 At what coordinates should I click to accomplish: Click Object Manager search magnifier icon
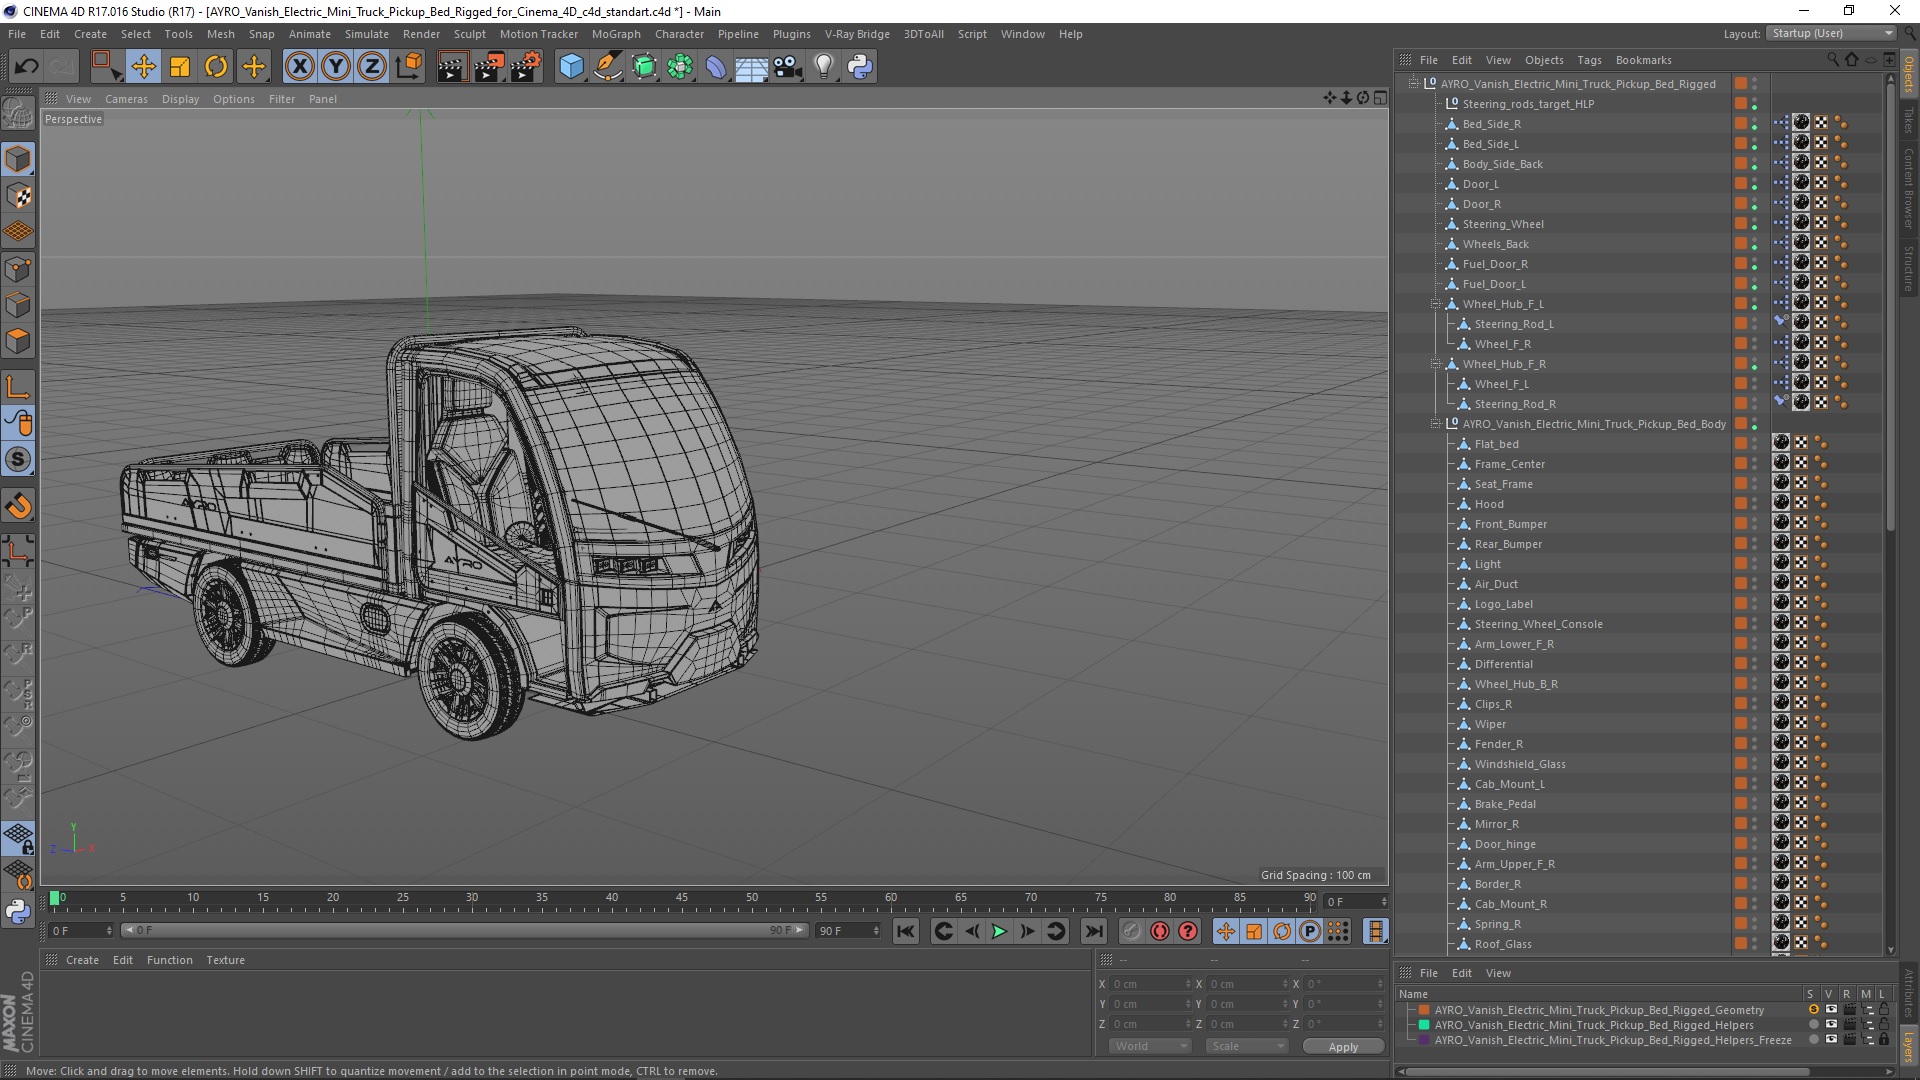tap(1833, 60)
